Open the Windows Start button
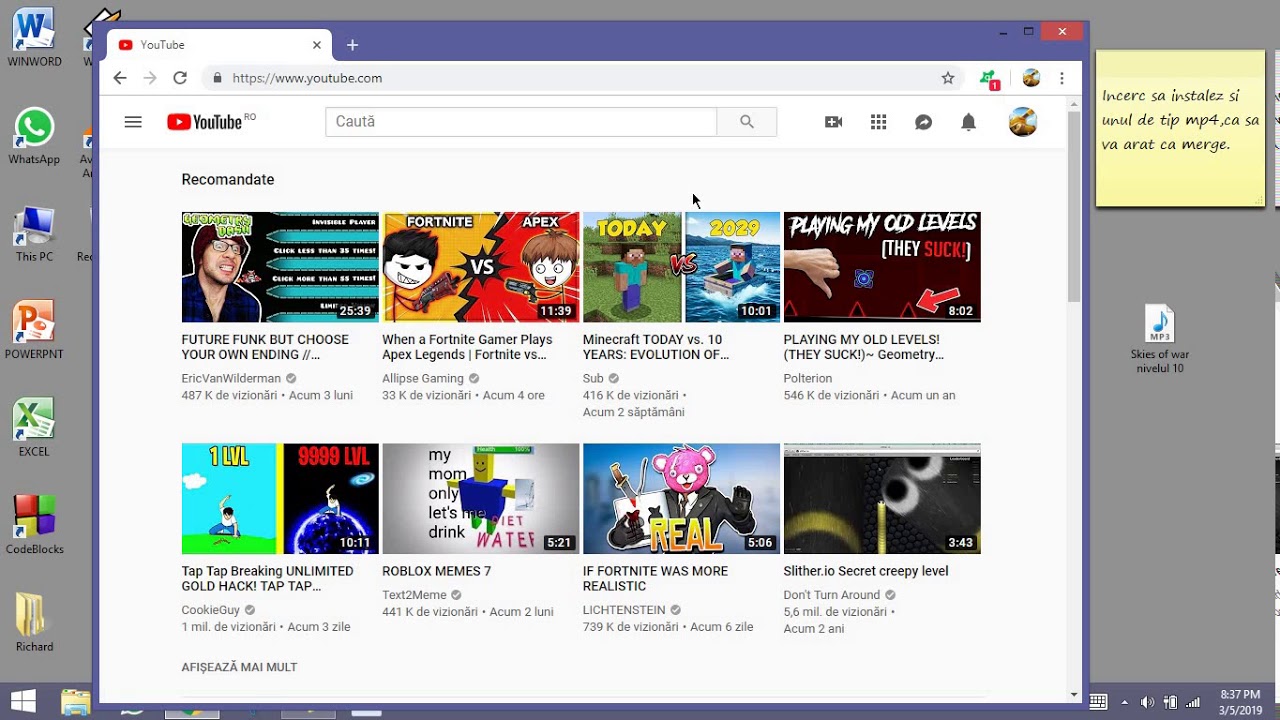 [x=22, y=701]
